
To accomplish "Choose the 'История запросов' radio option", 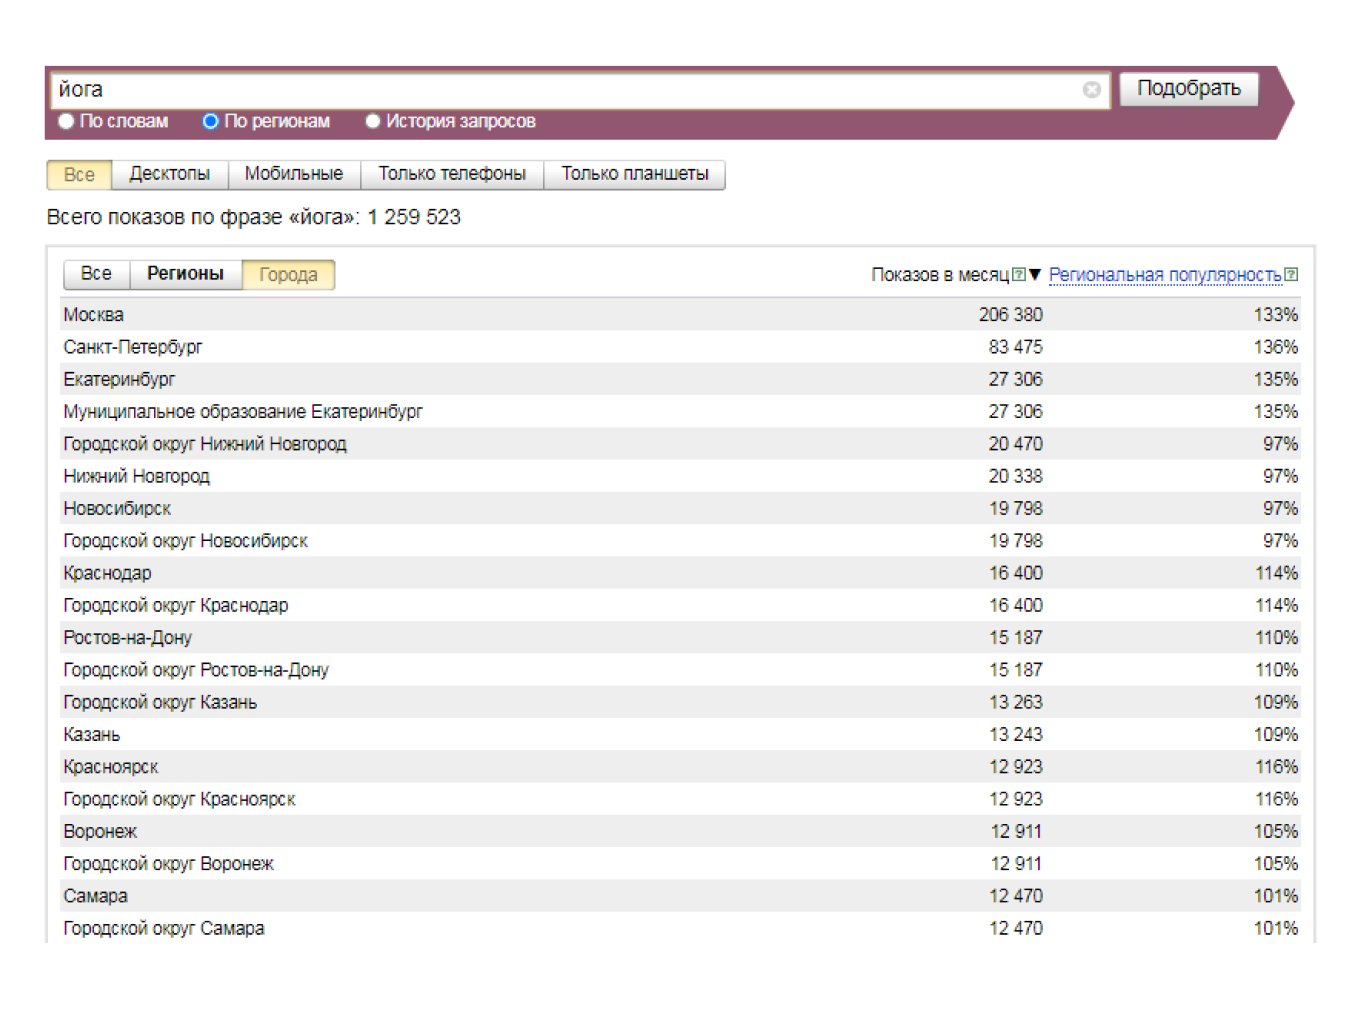I will point(373,121).
